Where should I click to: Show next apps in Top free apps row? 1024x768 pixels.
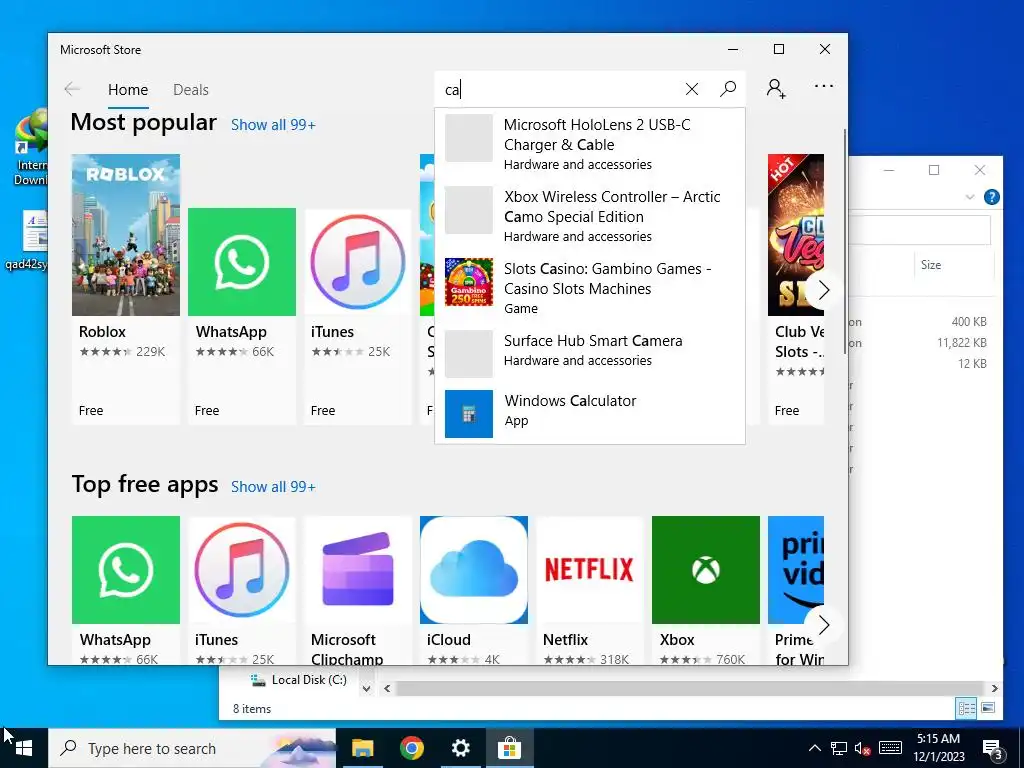tap(824, 625)
